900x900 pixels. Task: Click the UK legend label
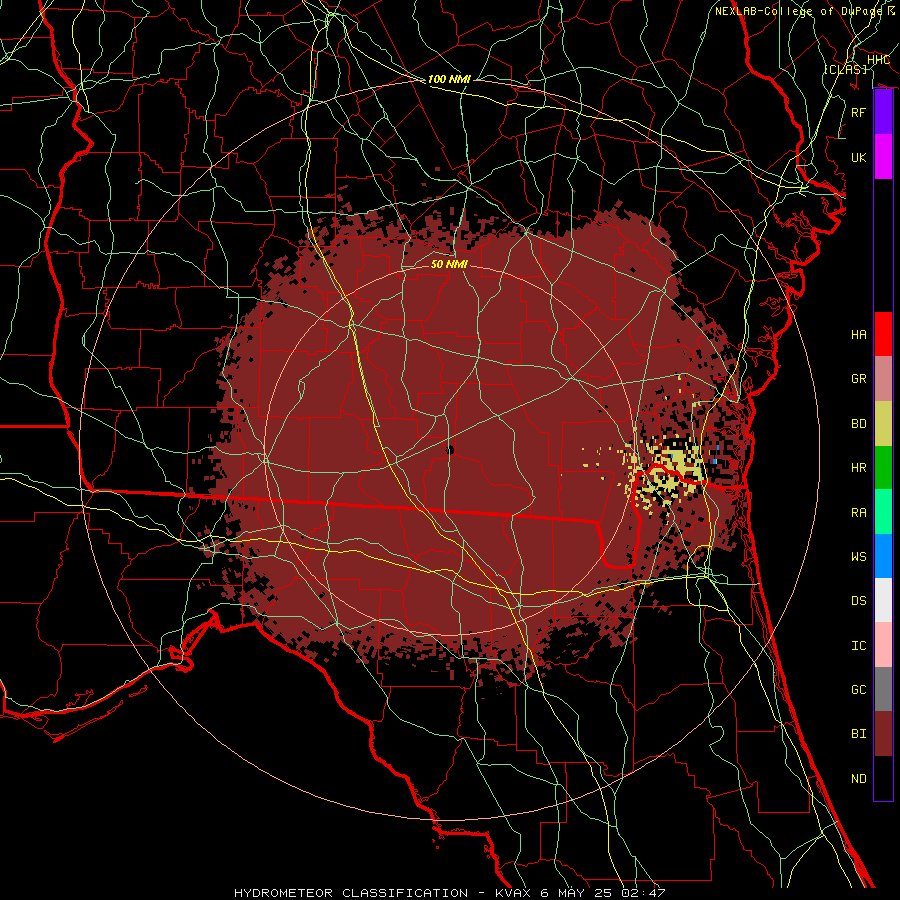[858, 157]
